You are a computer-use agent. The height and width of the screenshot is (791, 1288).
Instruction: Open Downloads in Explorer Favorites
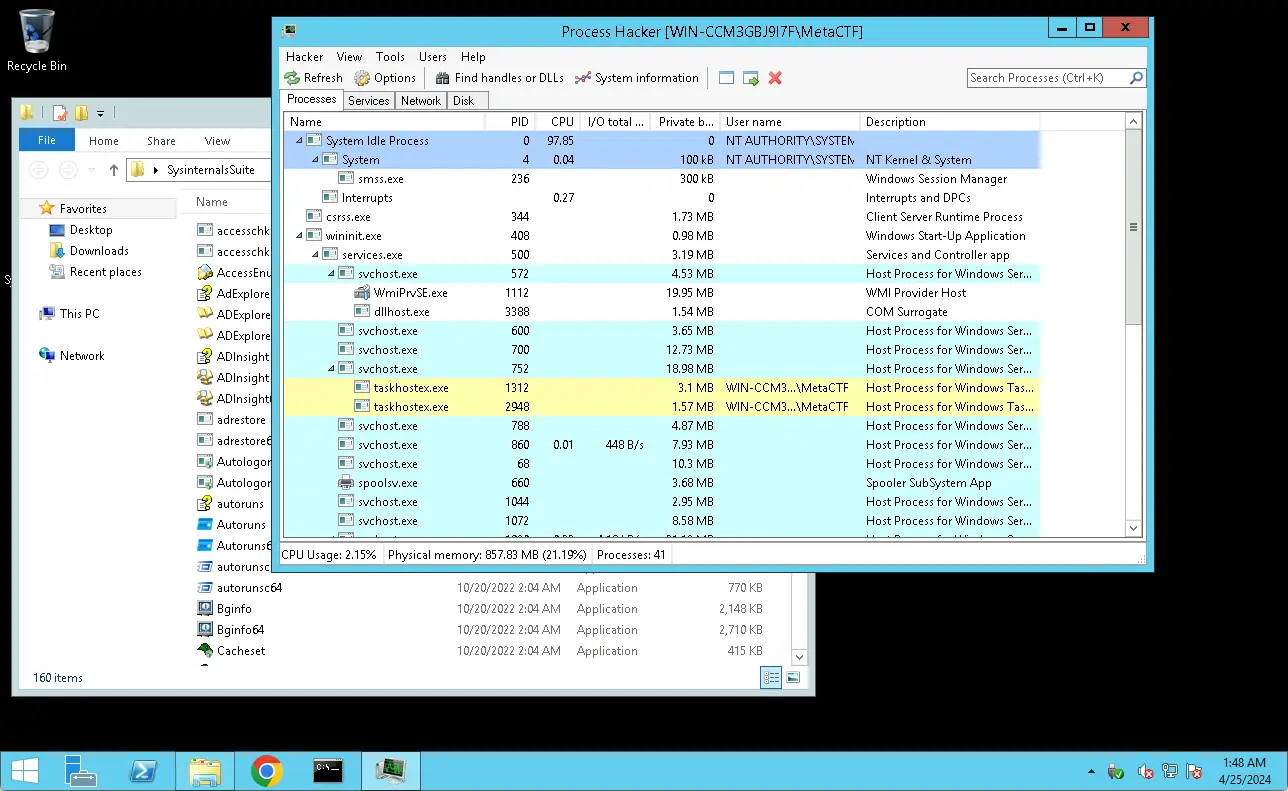pyautogui.click(x=99, y=251)
